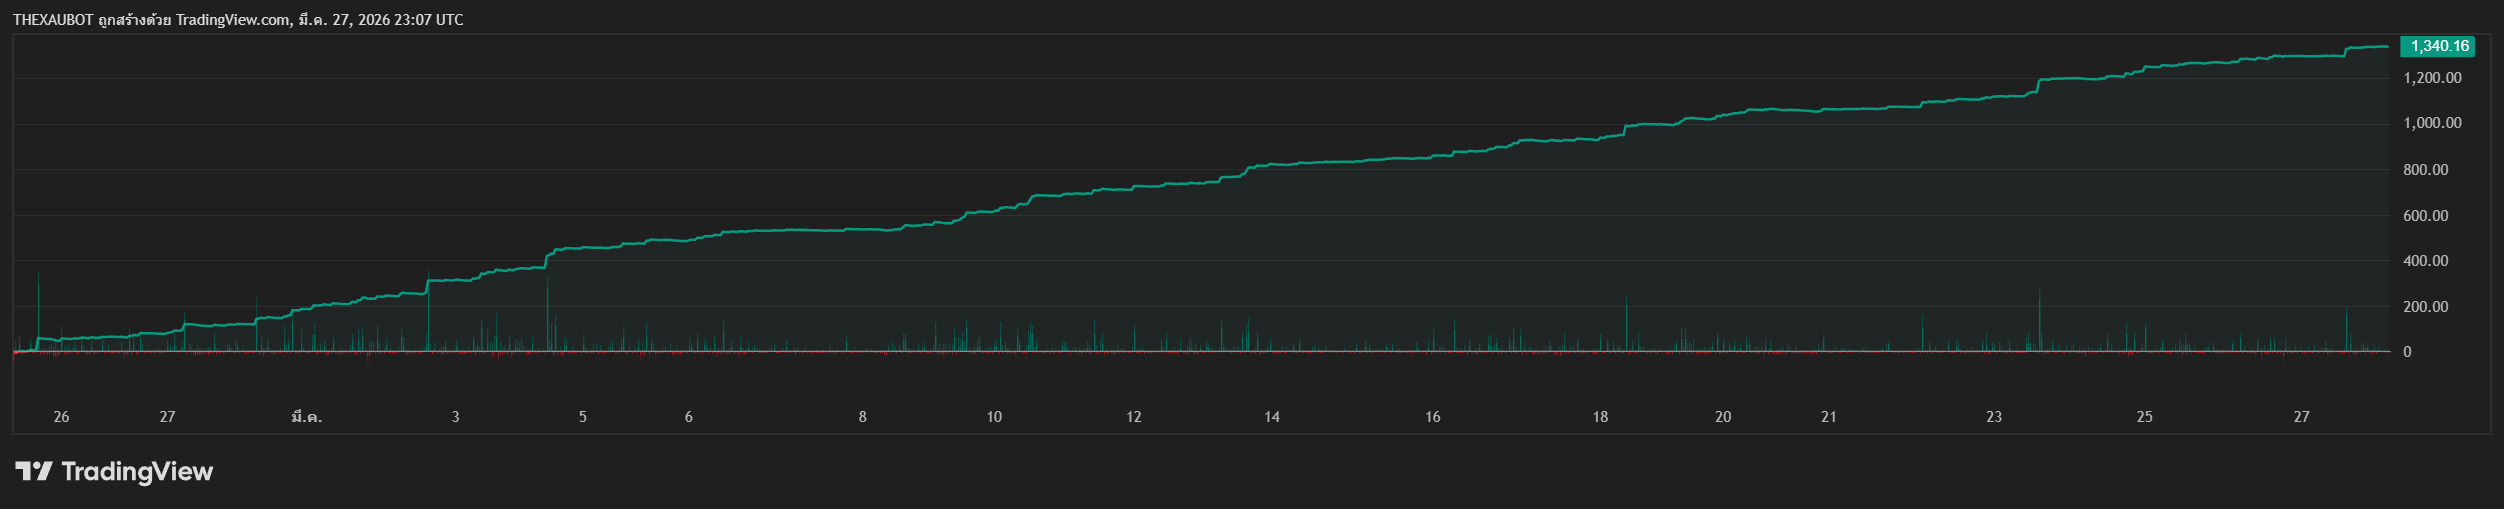Click the date label 10 on time axis

(994, 417)
